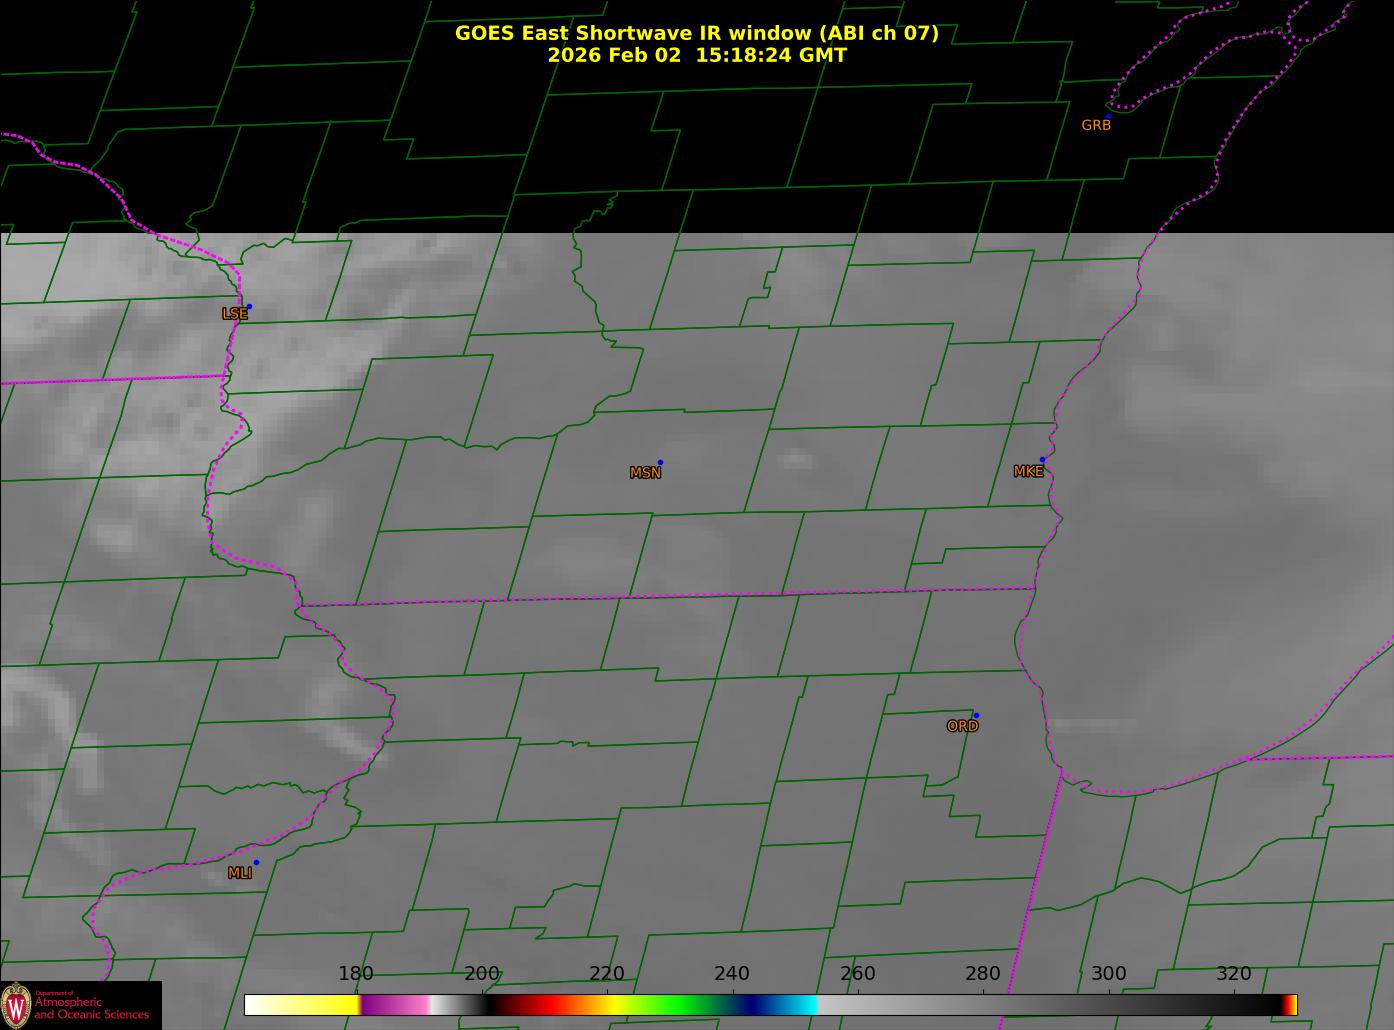Click the blue dot marking LSE station
1394x1030 pixels.
coord(249,307)
